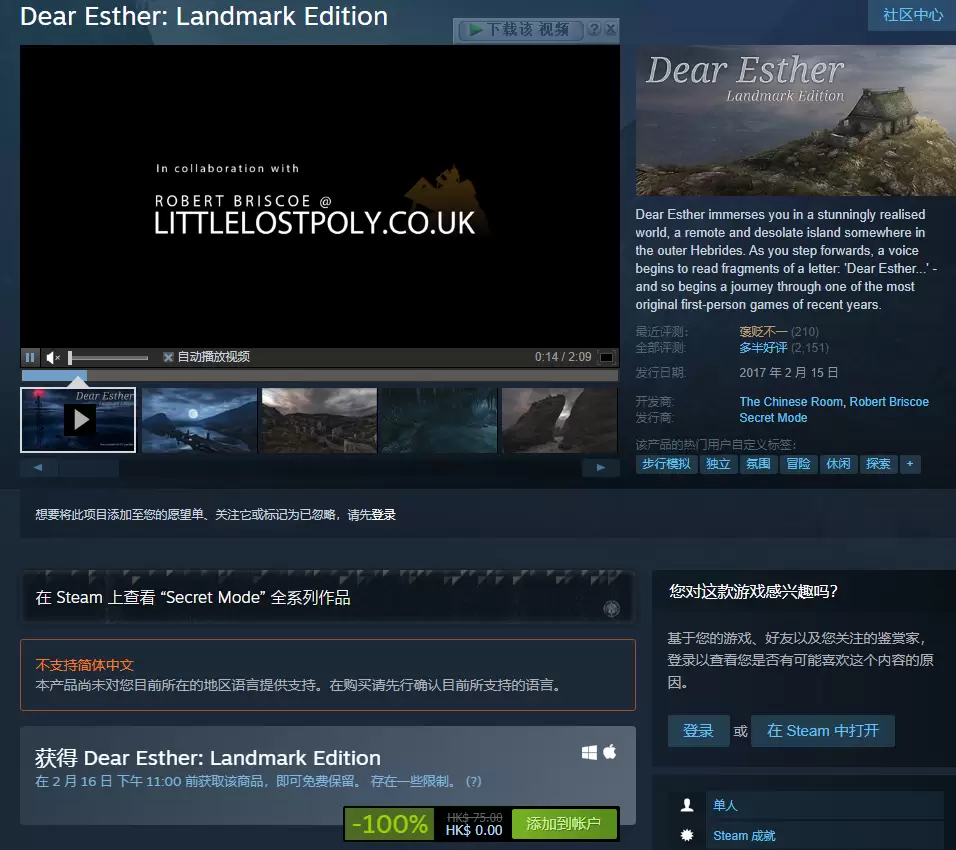
Task: Select the 步行模拟 tag
Action: (x=666, y=464)
